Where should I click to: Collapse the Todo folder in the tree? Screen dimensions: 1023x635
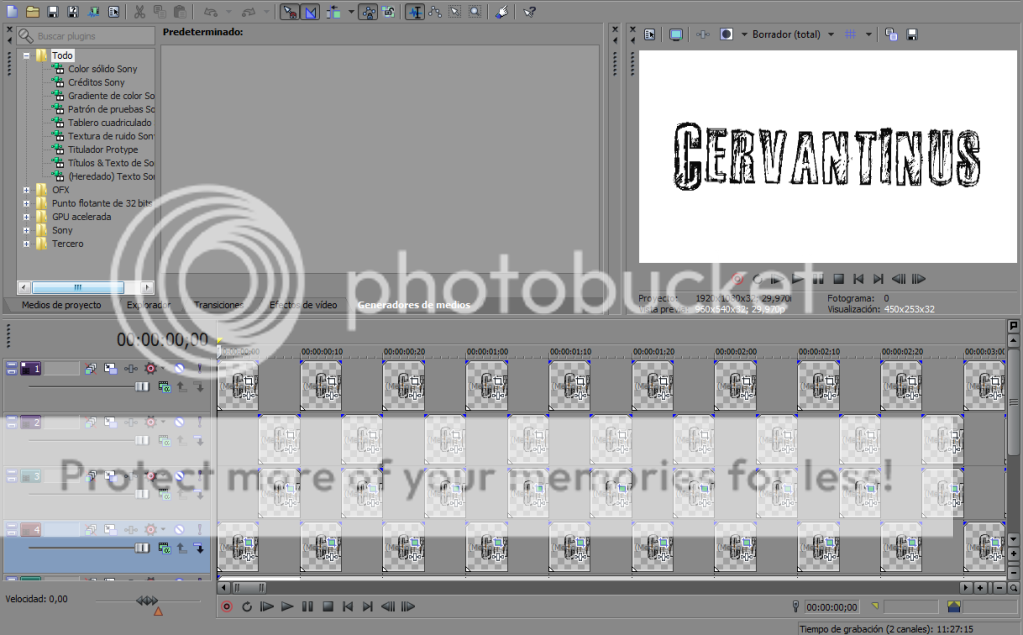27,55
